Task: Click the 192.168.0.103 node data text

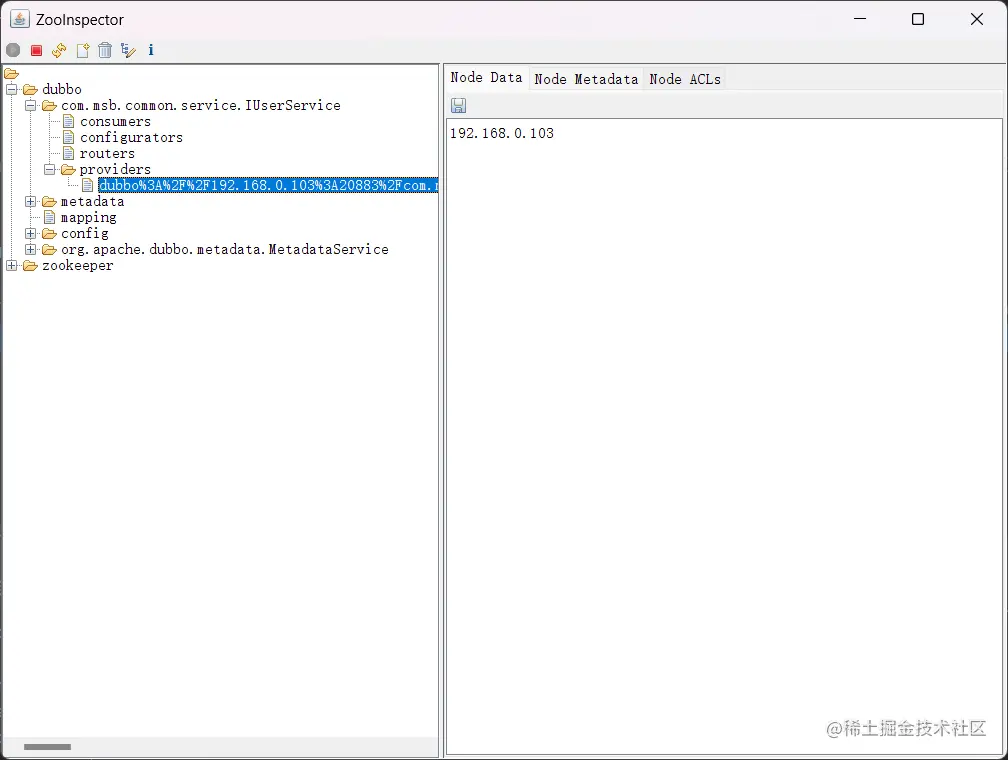Action: pos(502,133)
